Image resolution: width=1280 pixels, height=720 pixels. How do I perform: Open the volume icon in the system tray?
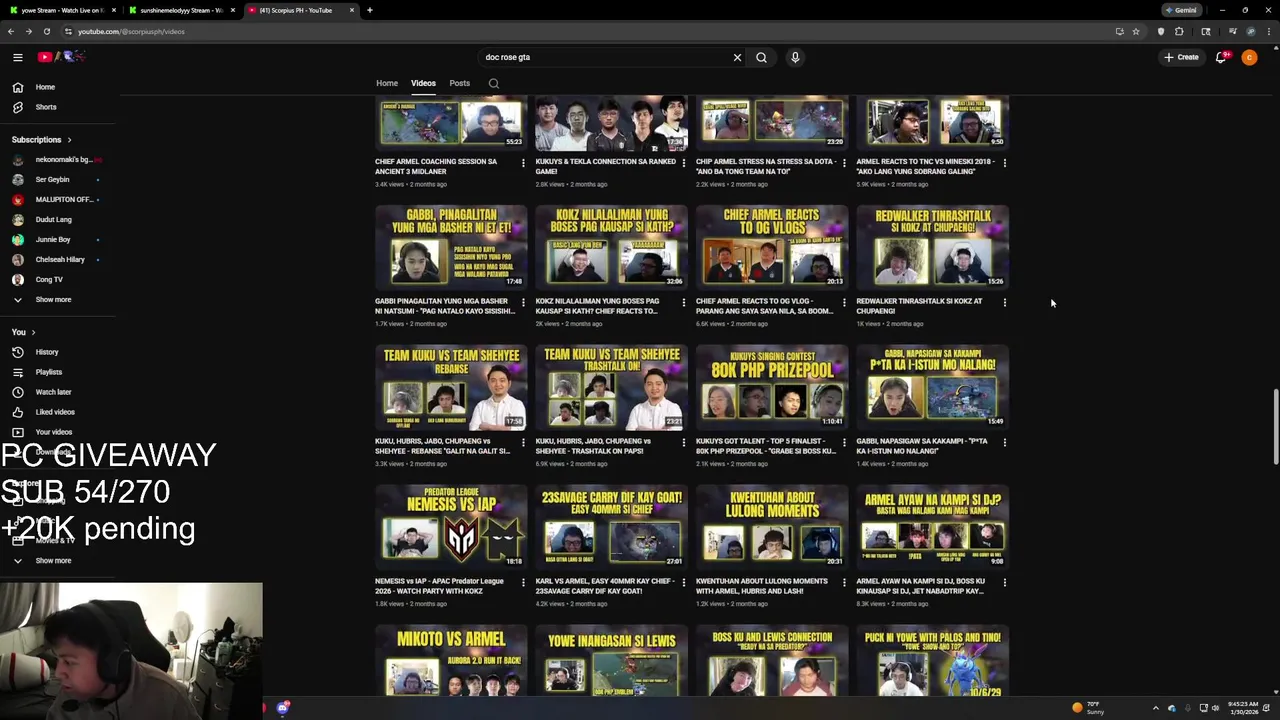[x=1215, y=708]
